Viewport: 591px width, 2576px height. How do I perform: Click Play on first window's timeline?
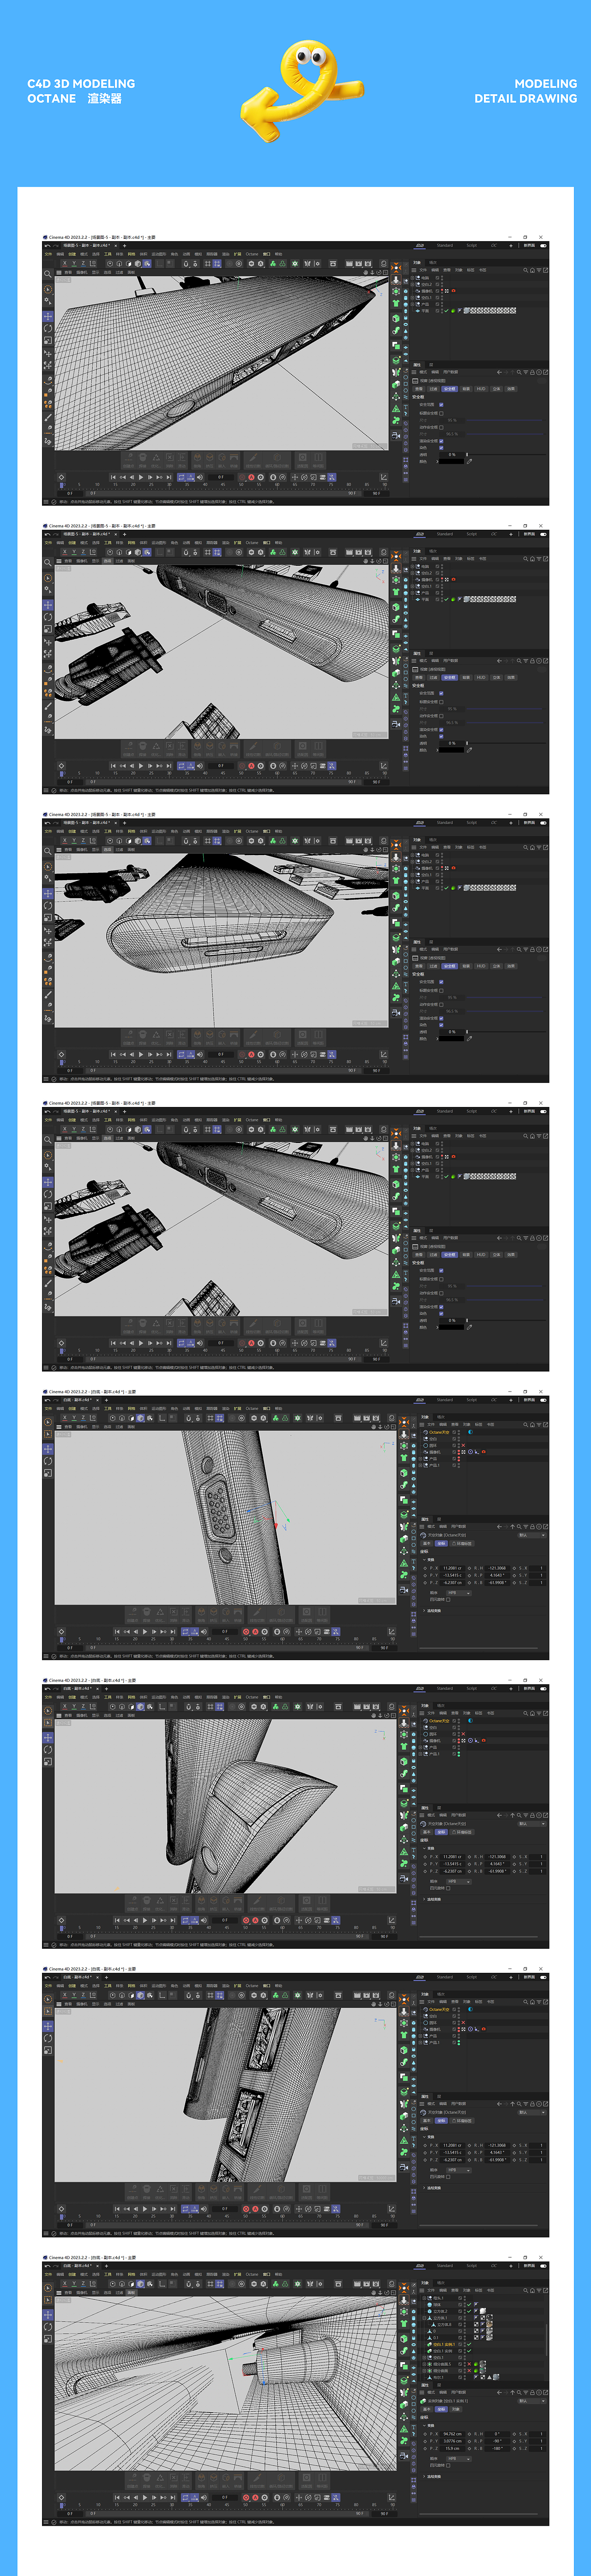pos(141,477)
